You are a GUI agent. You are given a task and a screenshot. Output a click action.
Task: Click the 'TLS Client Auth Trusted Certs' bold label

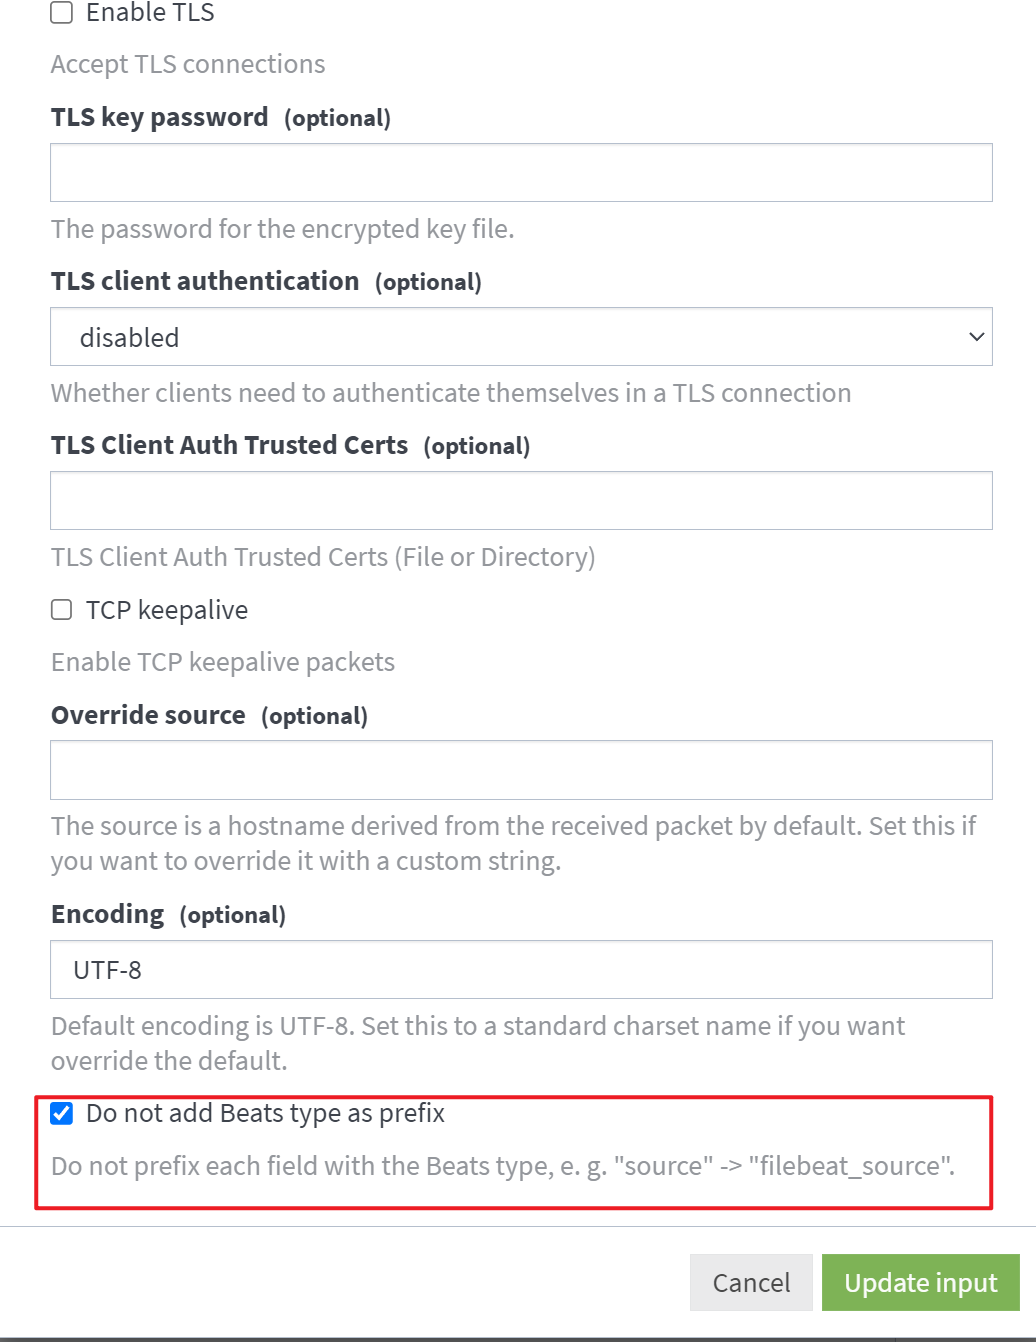pos(229,445)
